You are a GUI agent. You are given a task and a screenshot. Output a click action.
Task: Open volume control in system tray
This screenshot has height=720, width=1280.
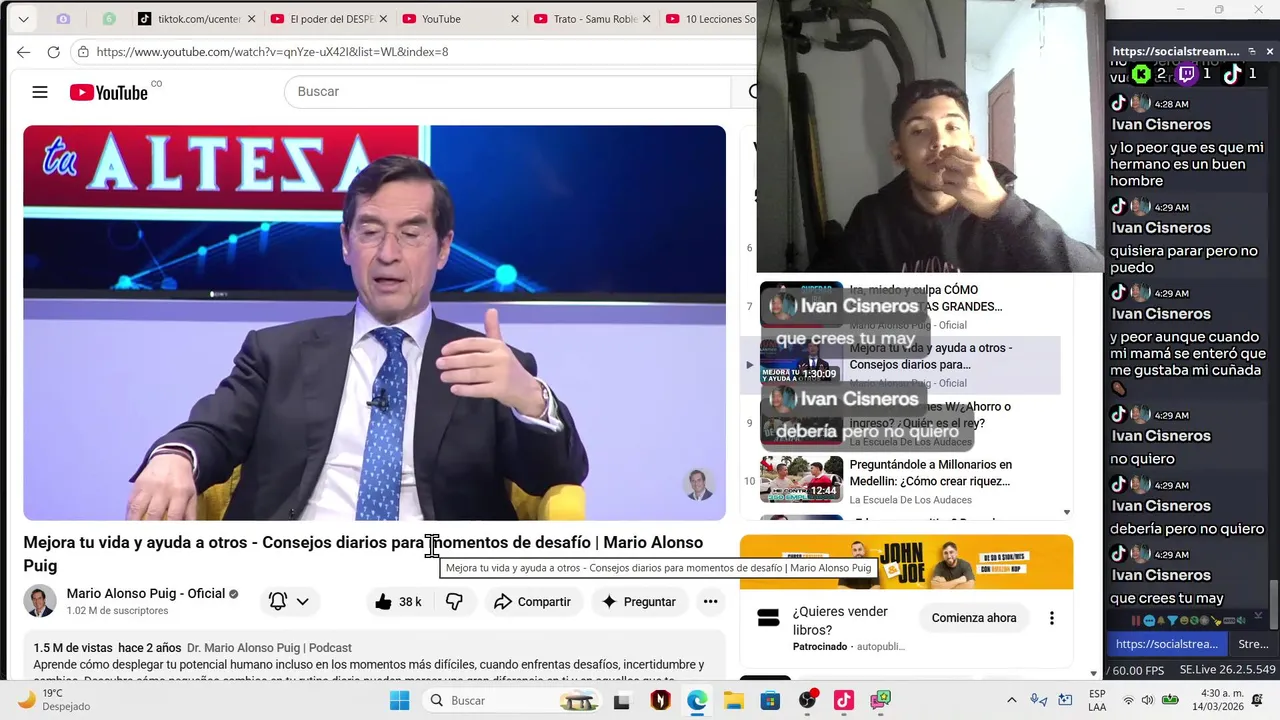(1147, 700)
